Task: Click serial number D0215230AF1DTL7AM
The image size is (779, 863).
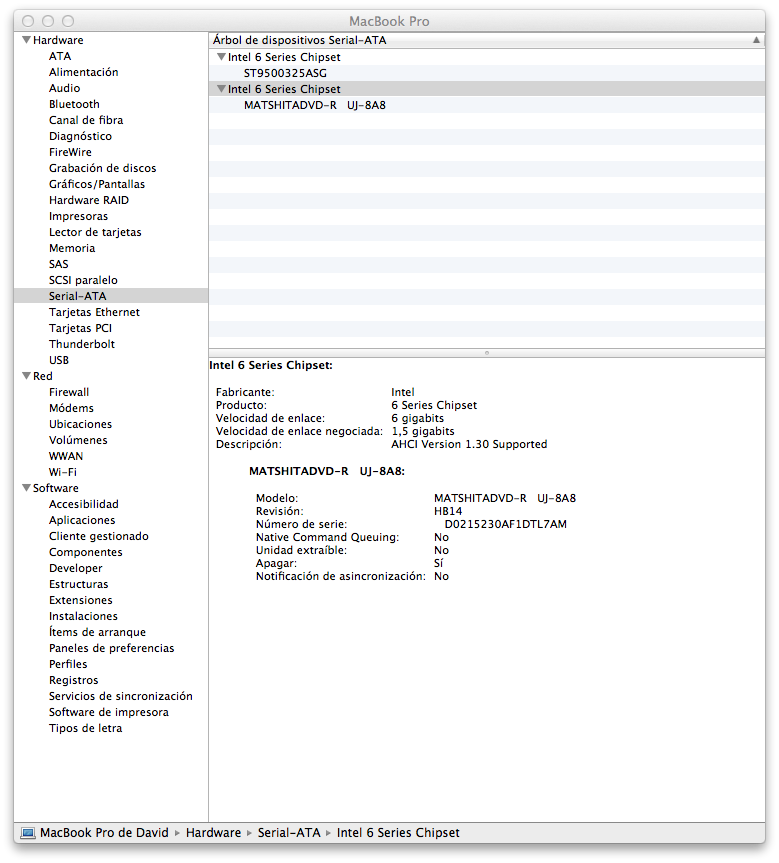Action: click(505, 524)
